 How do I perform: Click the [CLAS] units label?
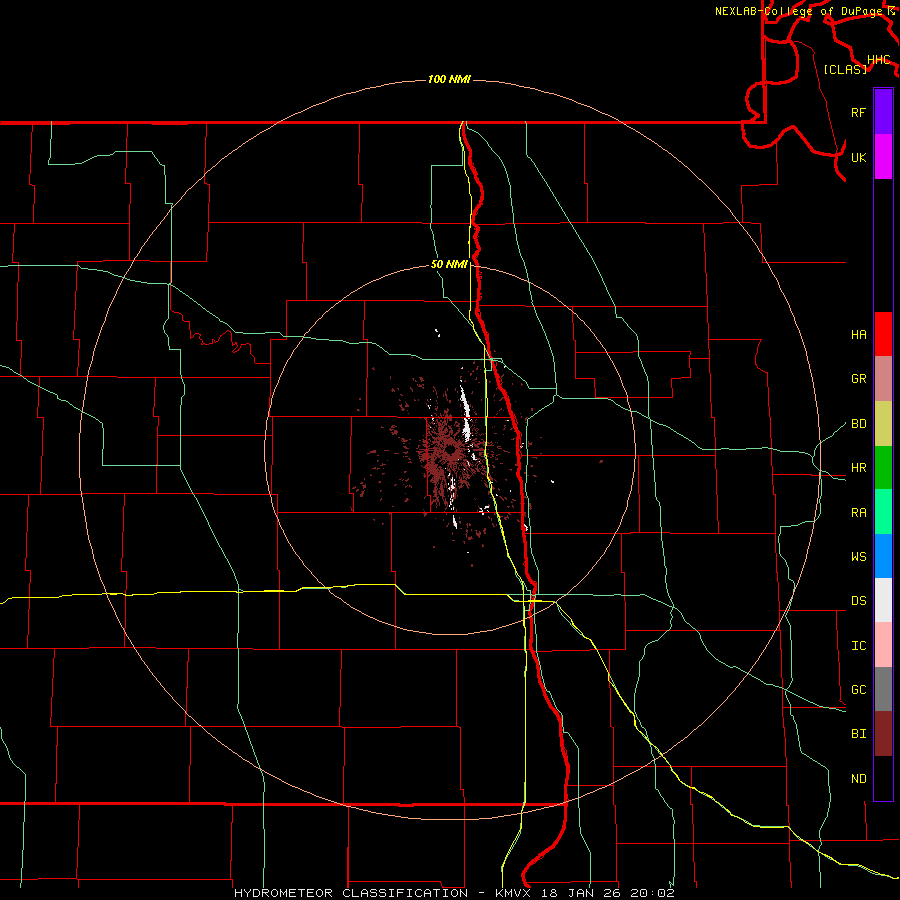pos(845,69)
